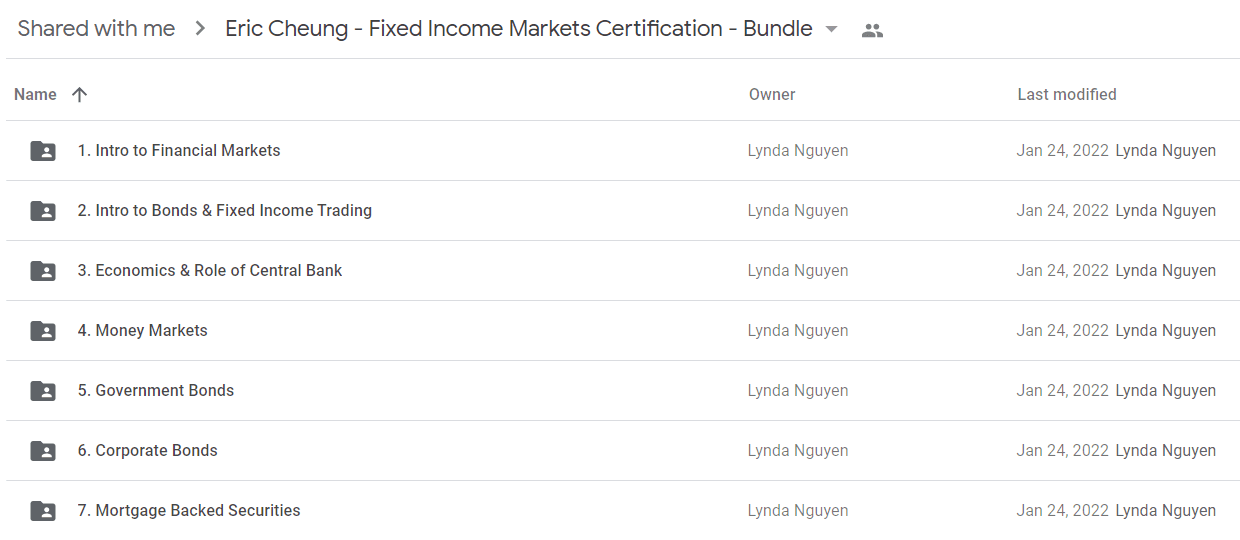This screenshot has height=540, width=1240.
Task: Select the Intro to Financial Markets folder icon
Action: [43, 151]
